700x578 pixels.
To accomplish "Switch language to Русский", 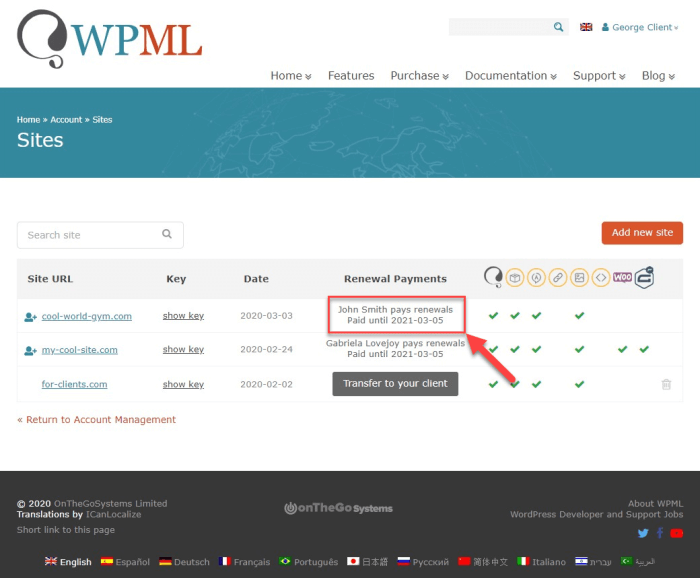I will [x=423, y=561].
